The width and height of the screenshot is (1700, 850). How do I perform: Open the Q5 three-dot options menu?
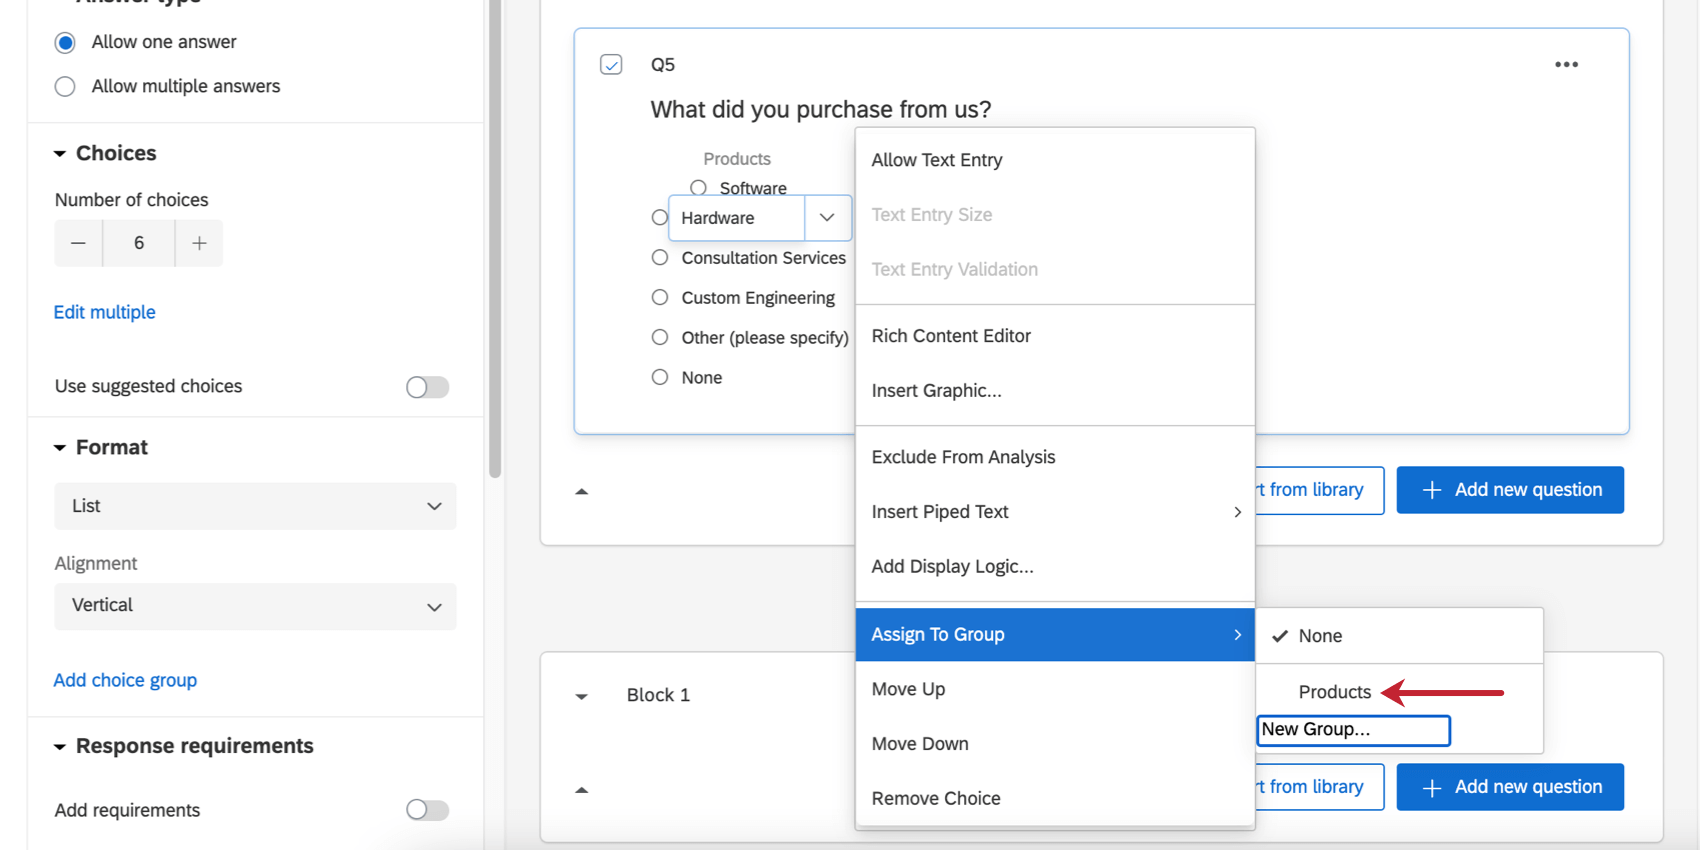(1566, 65)
